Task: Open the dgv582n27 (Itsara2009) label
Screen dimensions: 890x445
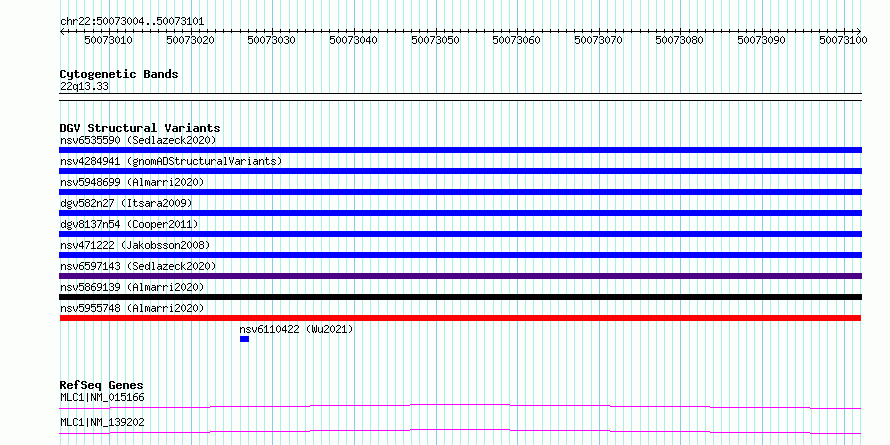Action: 126,203
